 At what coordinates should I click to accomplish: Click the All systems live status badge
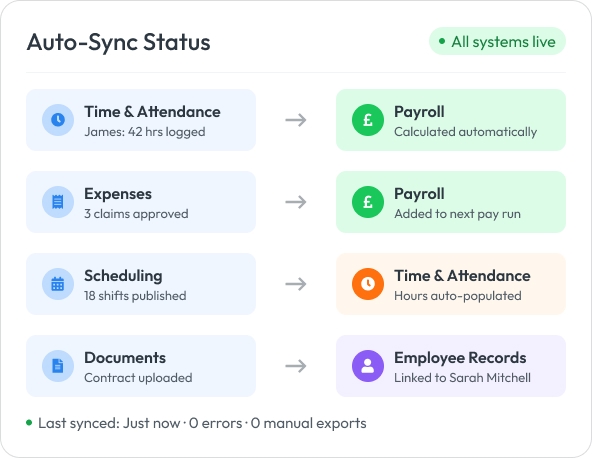(x=497, y=41)
